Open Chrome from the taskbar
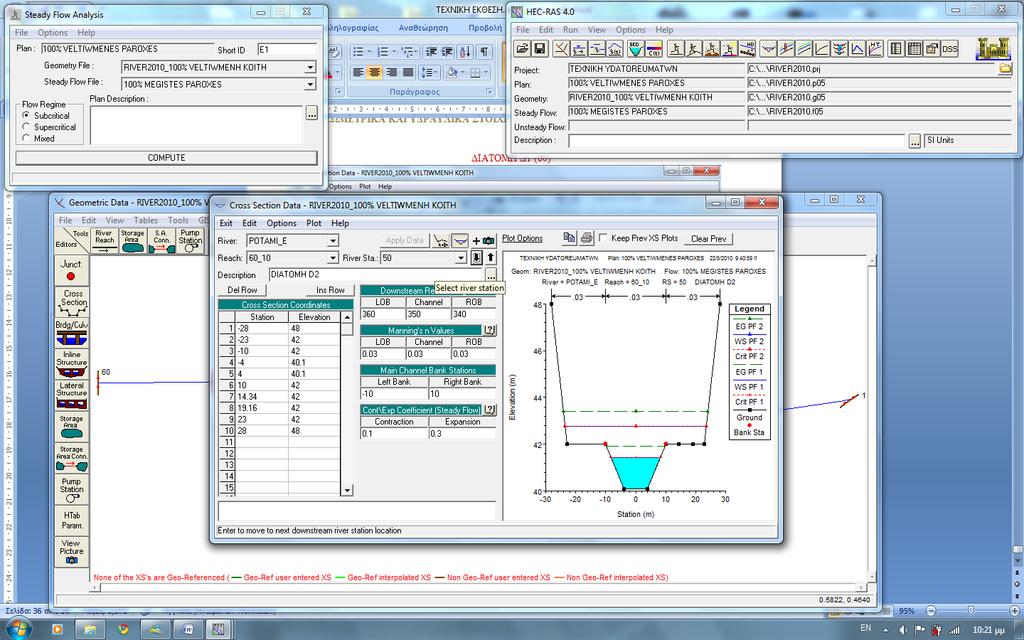This screenshot has width=1024, height=640. tap(123, 630)
